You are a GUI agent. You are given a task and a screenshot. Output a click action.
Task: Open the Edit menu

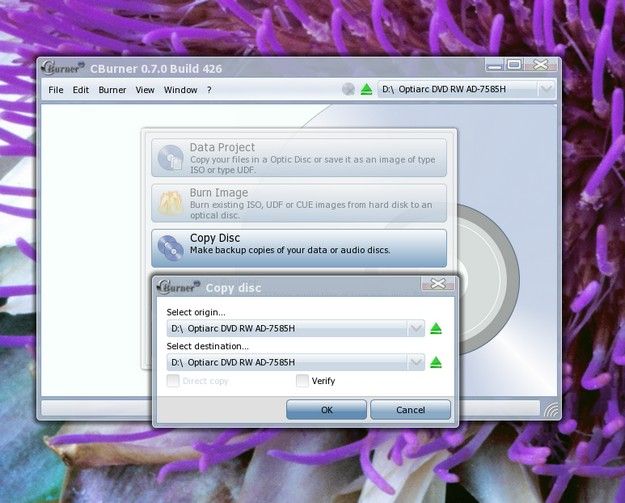(x=81, y=90)
